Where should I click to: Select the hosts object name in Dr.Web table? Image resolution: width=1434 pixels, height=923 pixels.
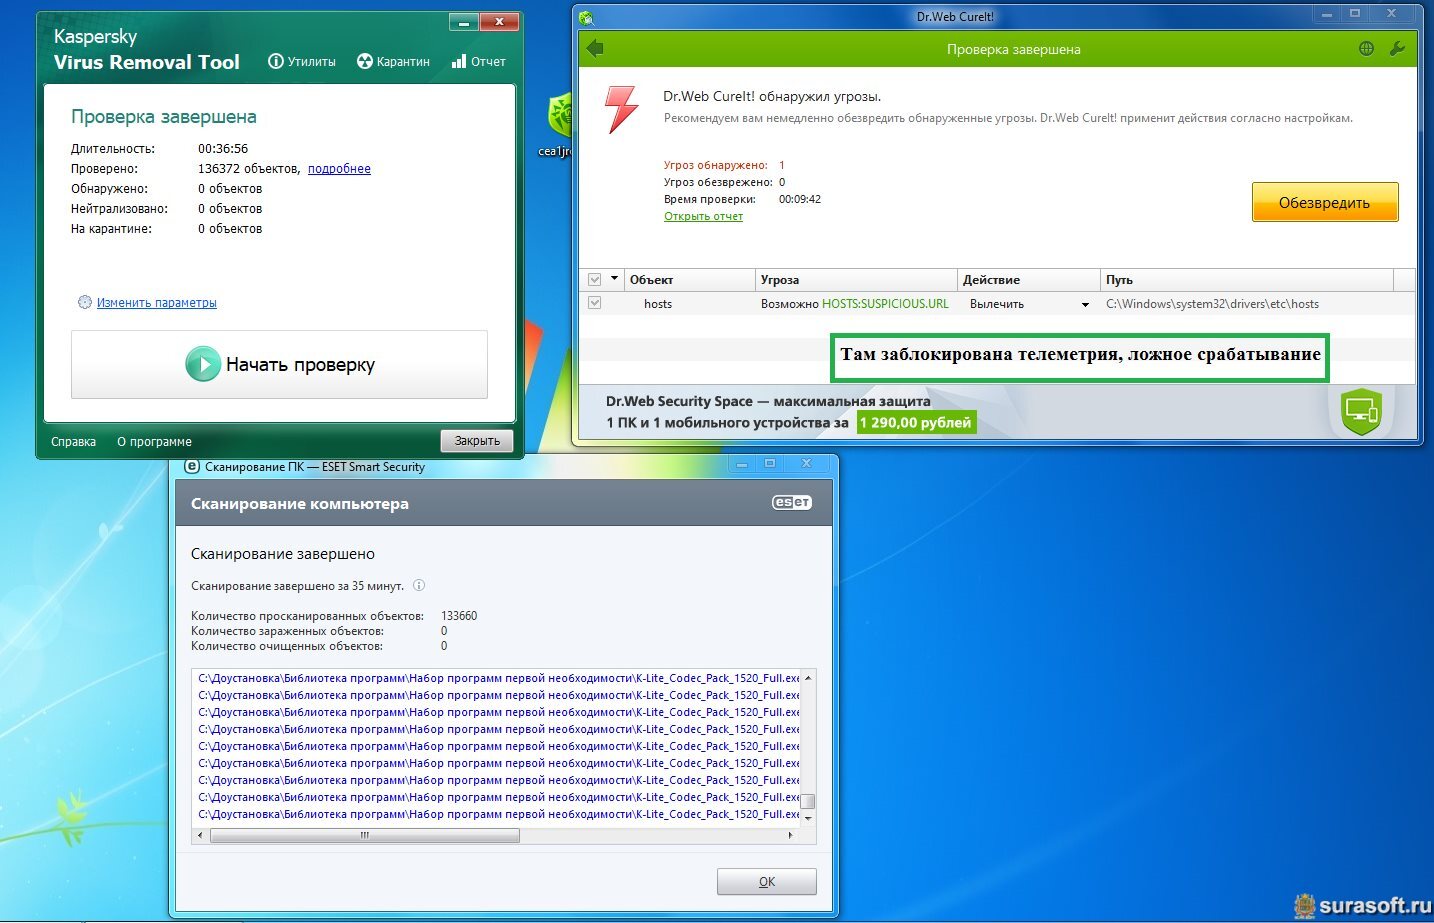(x=658, y=304)
